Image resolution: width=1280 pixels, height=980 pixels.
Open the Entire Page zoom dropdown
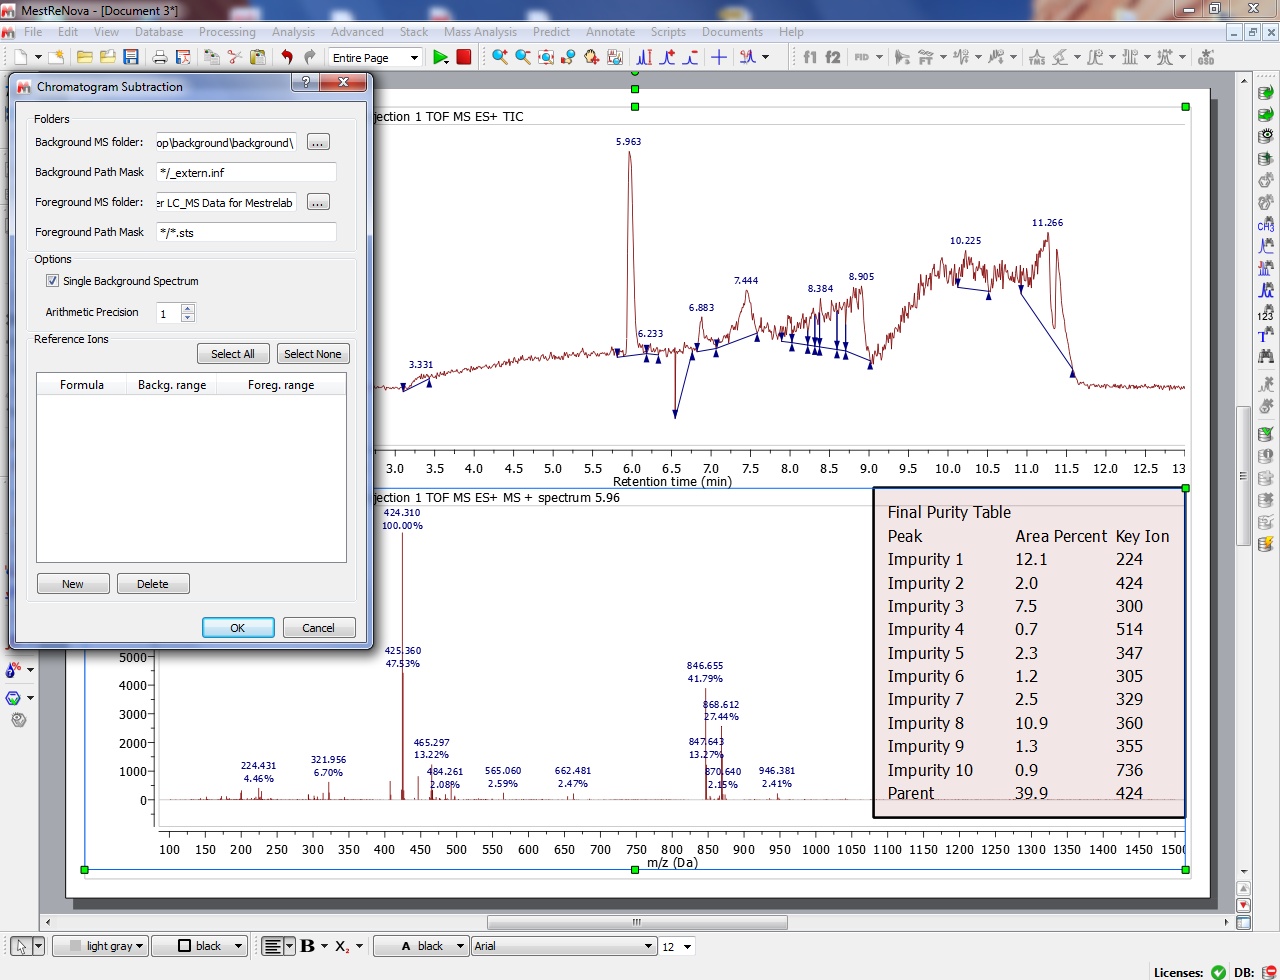376,58
